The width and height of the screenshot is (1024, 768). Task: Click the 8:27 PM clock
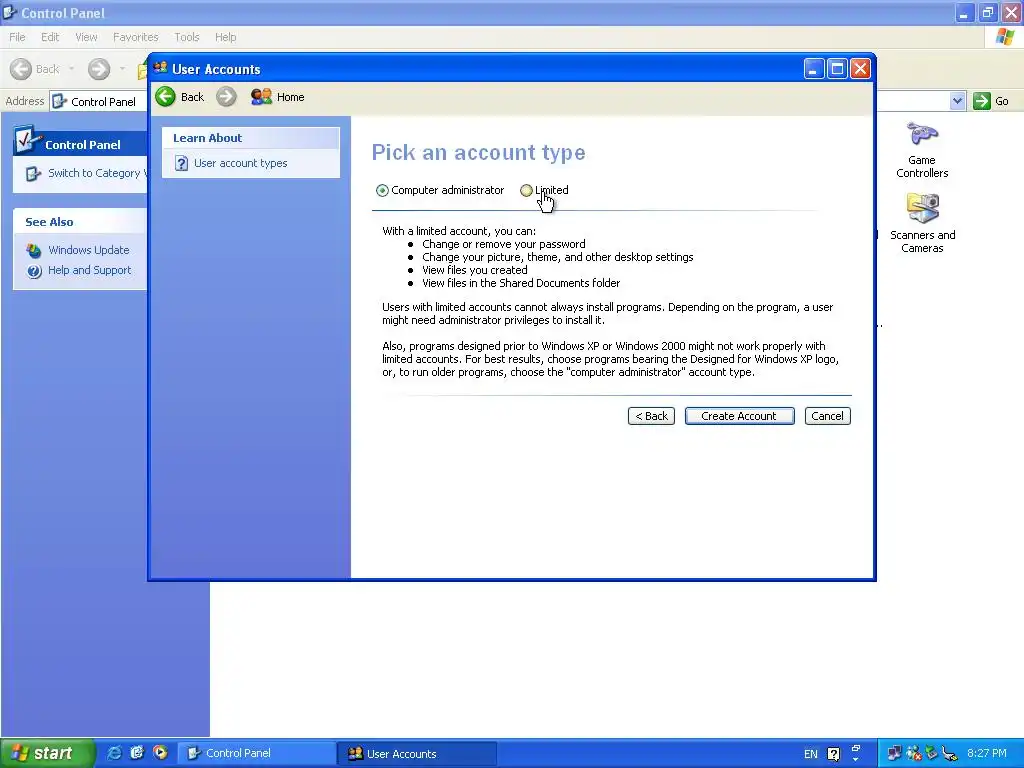point(987,754)
